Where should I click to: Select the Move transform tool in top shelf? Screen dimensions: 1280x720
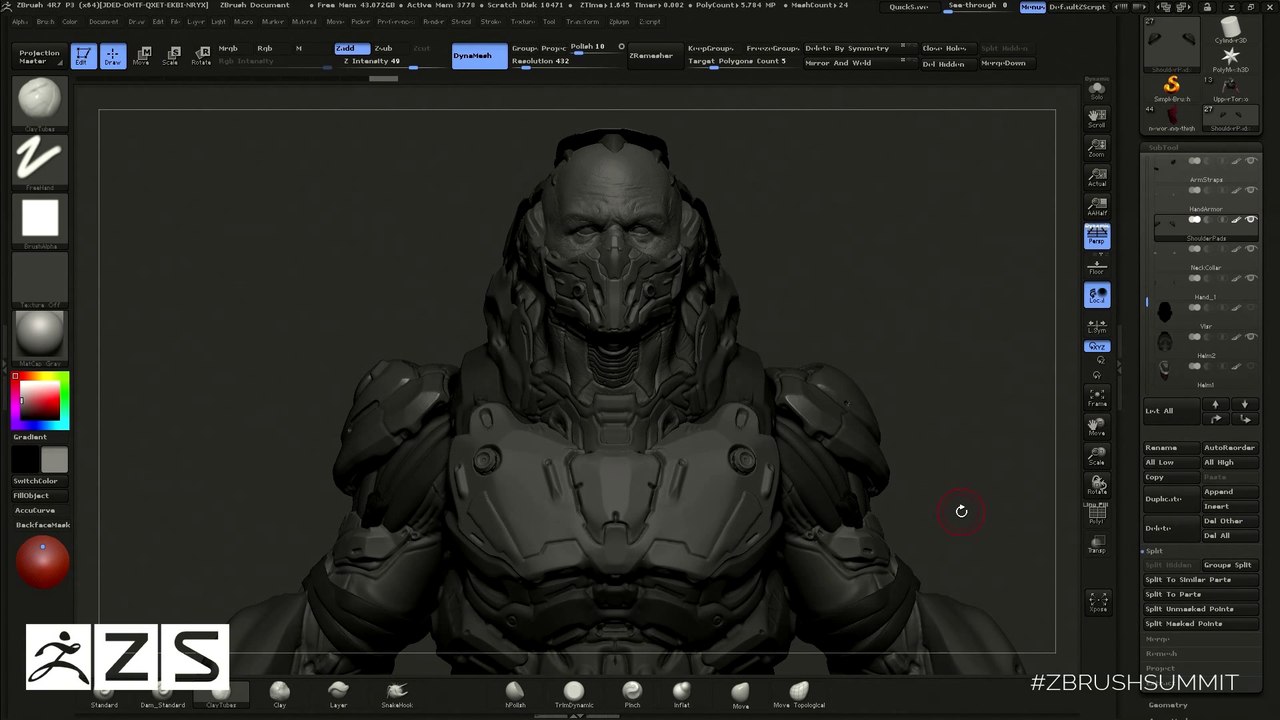pyautogui.click(x=141, y=56)
